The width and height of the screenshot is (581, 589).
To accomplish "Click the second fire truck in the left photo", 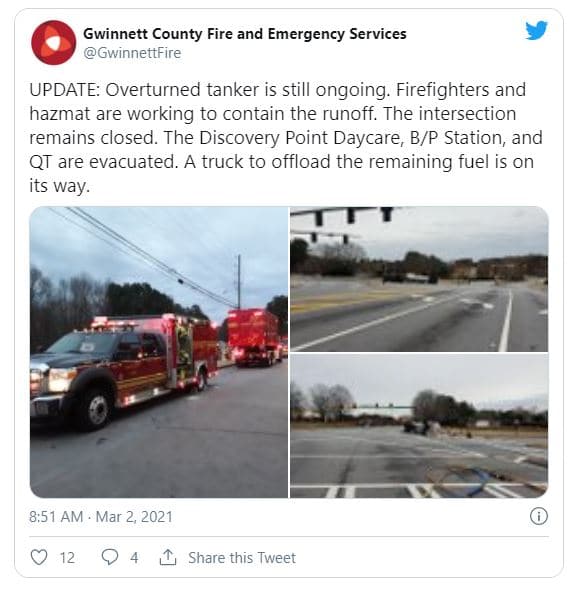I will [x=255, y=337].
